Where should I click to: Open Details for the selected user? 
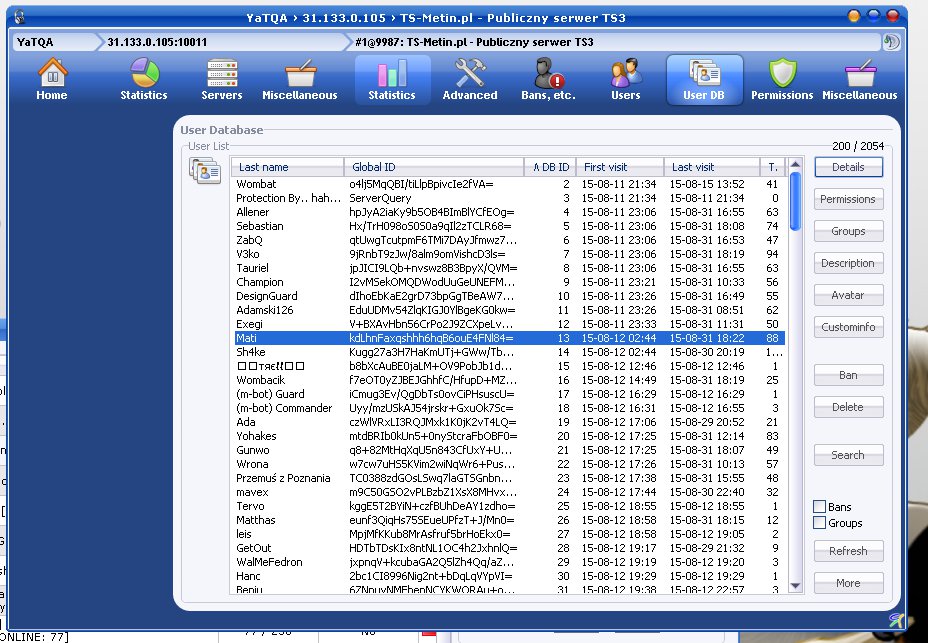849,167
